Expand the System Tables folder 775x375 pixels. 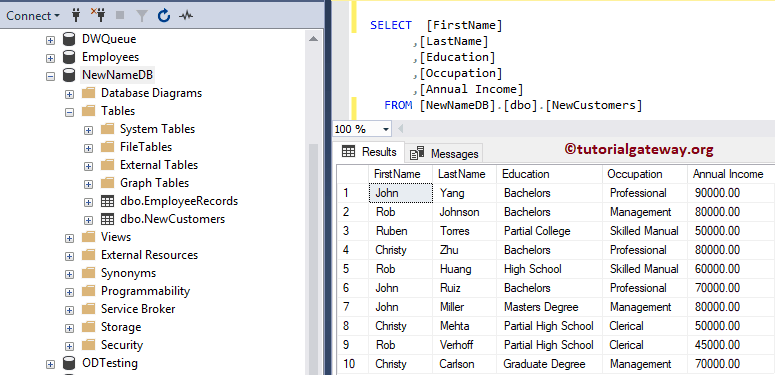pos(88,130)
